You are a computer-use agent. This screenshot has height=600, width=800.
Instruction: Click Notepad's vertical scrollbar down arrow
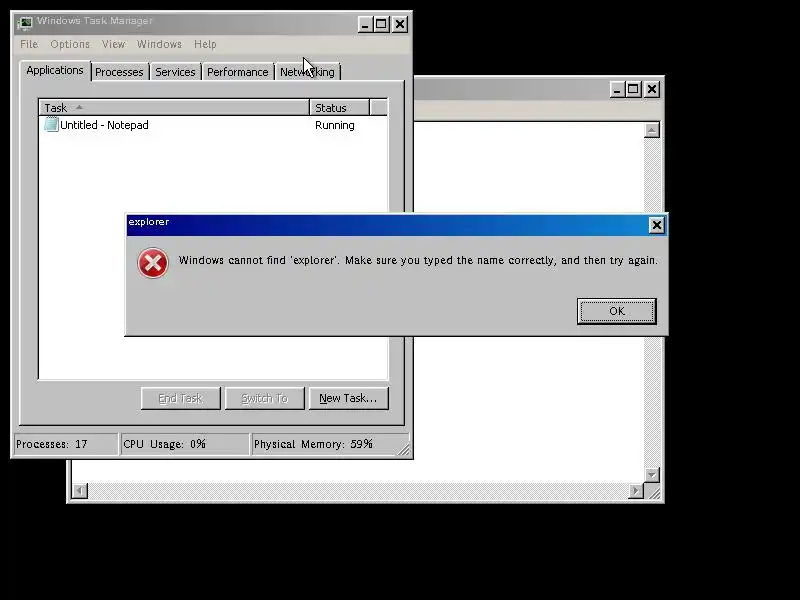coord(652,474)
